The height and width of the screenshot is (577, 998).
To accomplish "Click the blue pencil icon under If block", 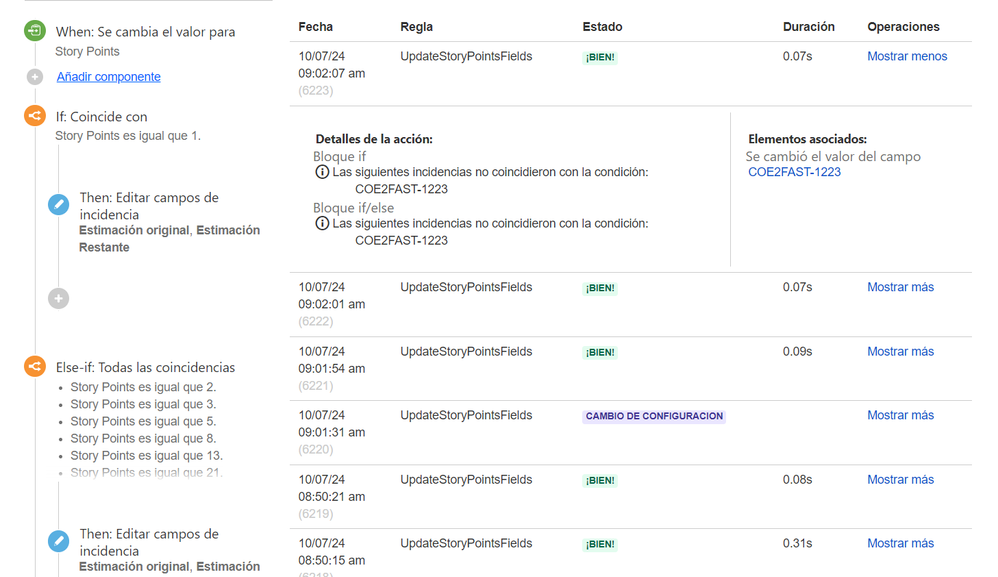I will (x=59, y=205).
